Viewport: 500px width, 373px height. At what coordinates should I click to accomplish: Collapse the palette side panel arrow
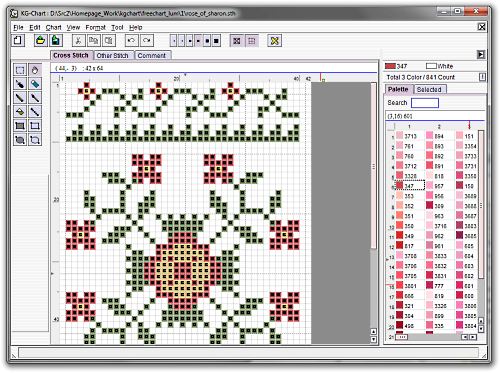pyautogui.click(x=481, y=54)
